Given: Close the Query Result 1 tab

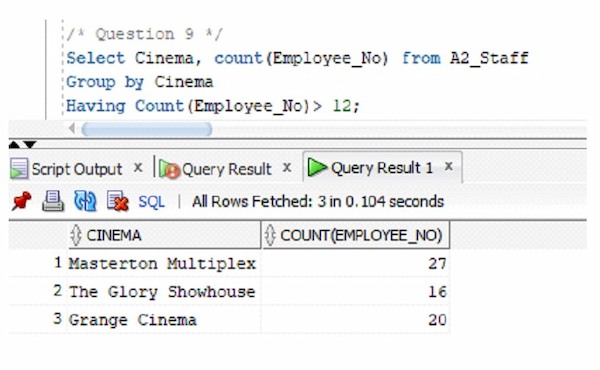Looking at the screenshot, I should [449, 166].
